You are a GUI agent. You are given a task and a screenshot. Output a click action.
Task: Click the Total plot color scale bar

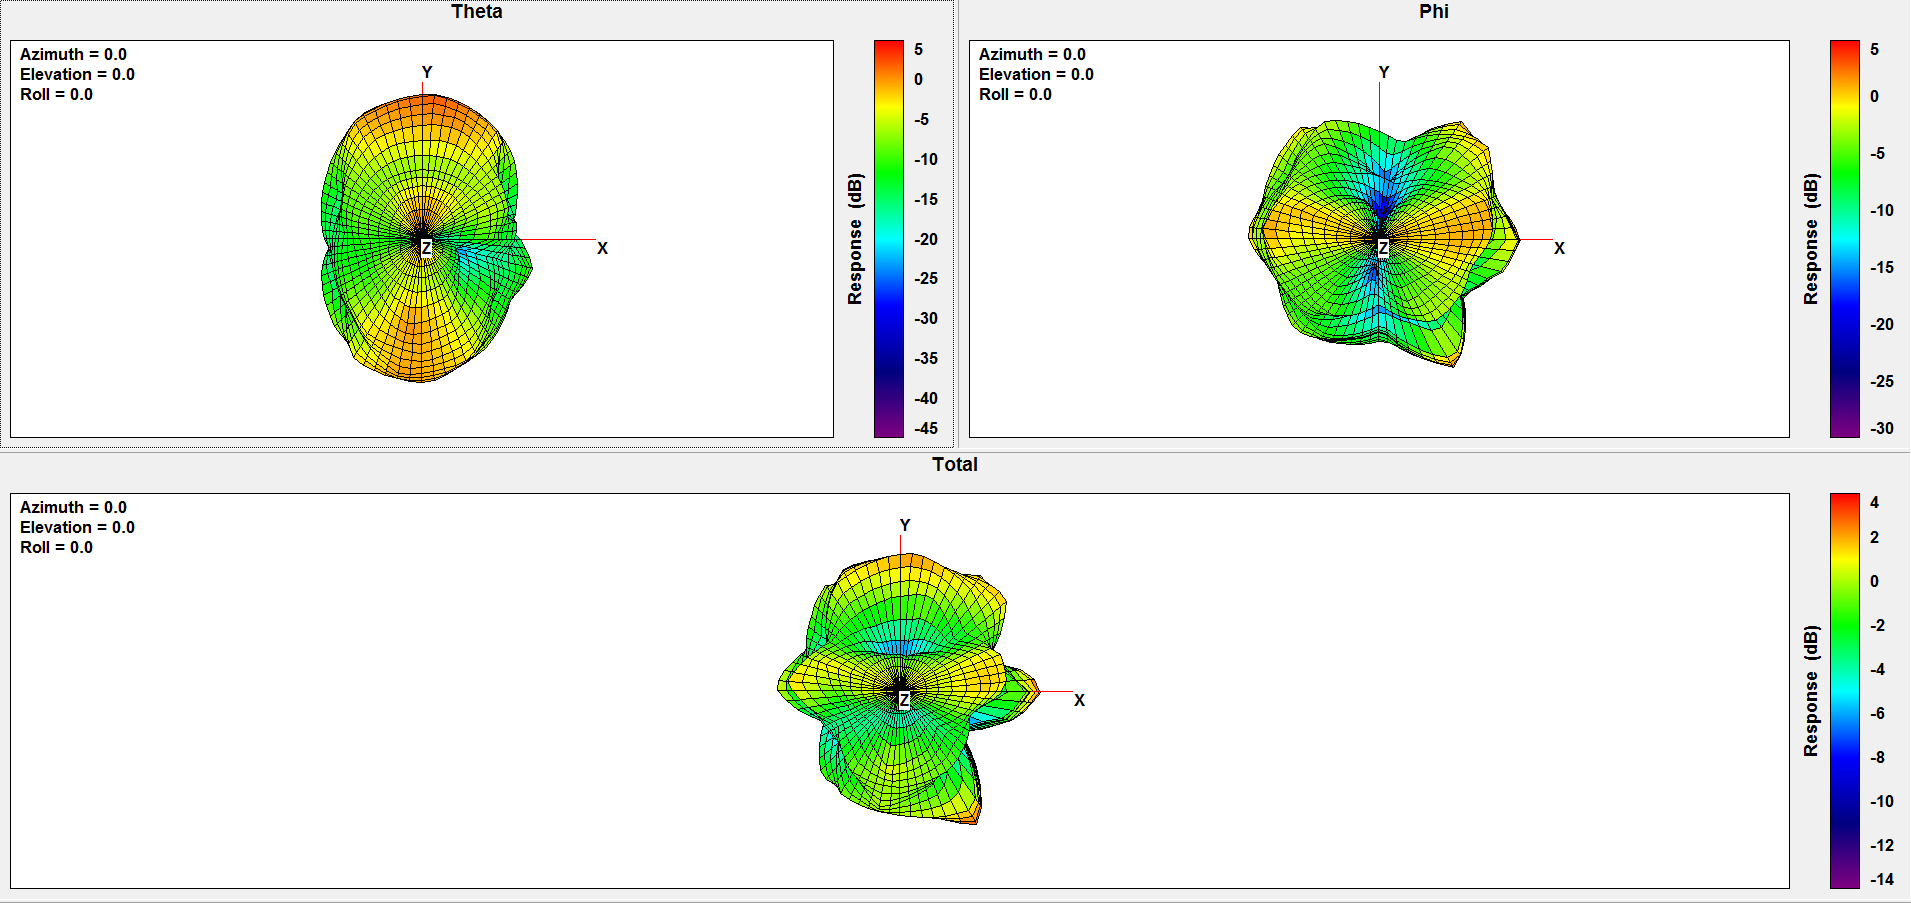(x=1845, y=691)
